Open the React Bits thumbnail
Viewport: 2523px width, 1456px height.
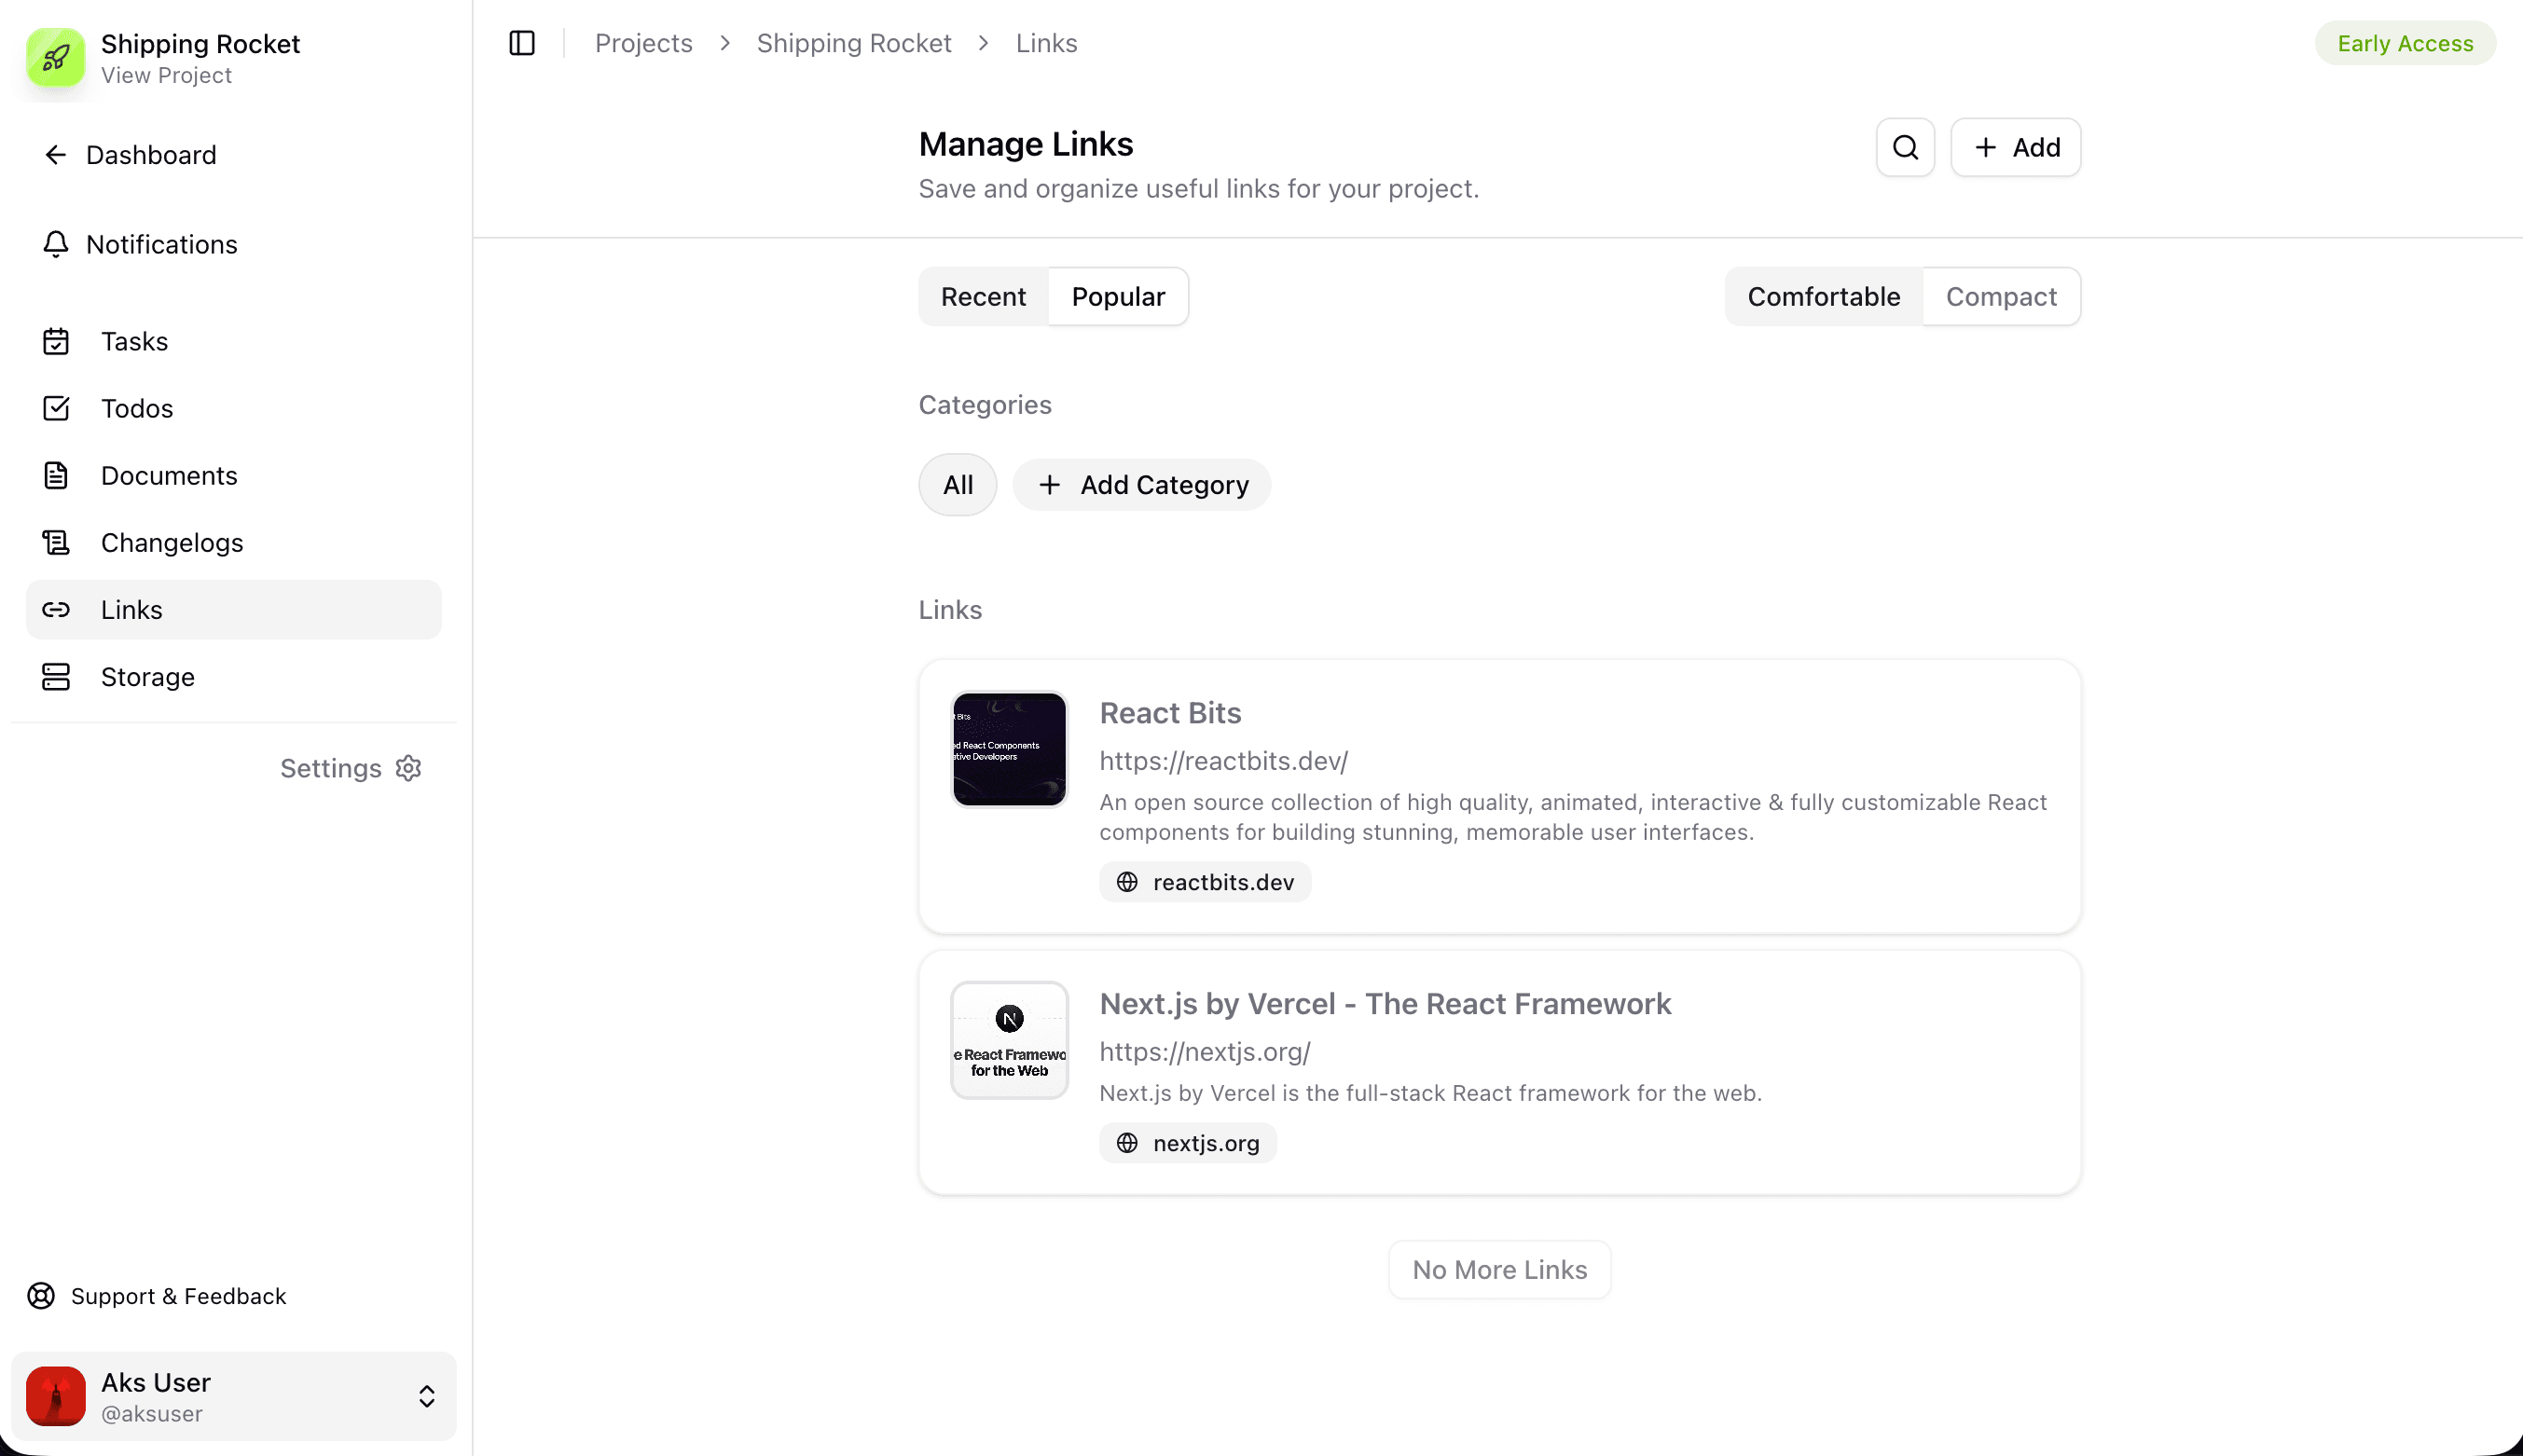[x=1009, y=749]
